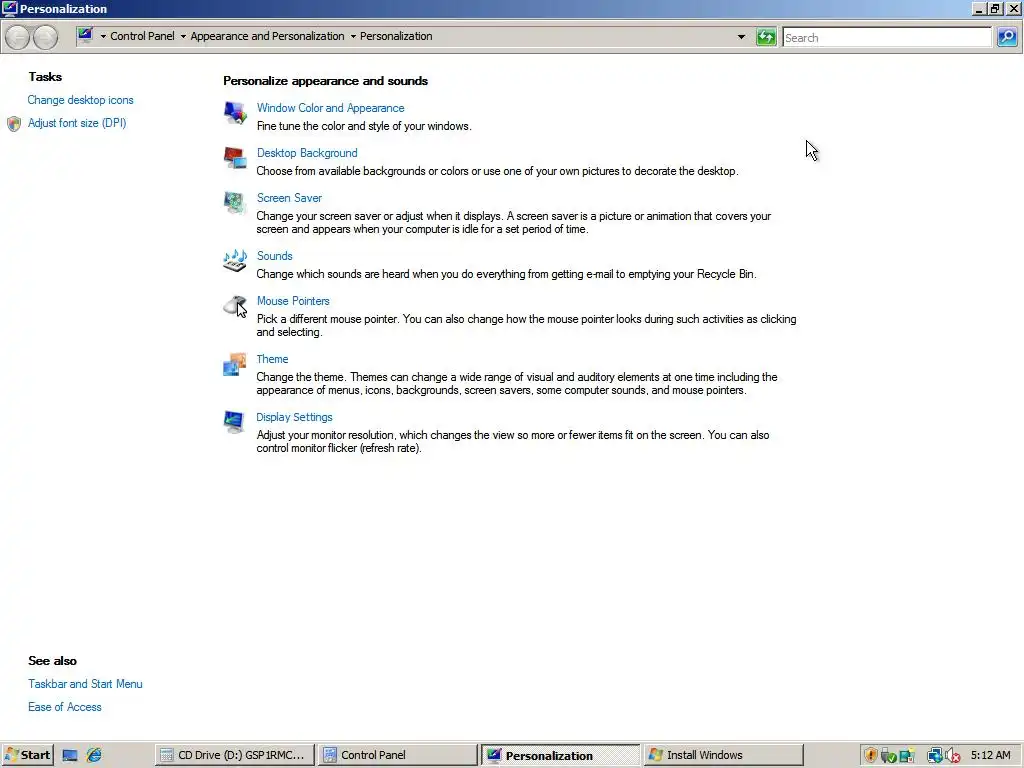This screenshot has height=768, width=1024.
Task: Open Taskbar and Start Menu link
Action: tap(85, 684)
